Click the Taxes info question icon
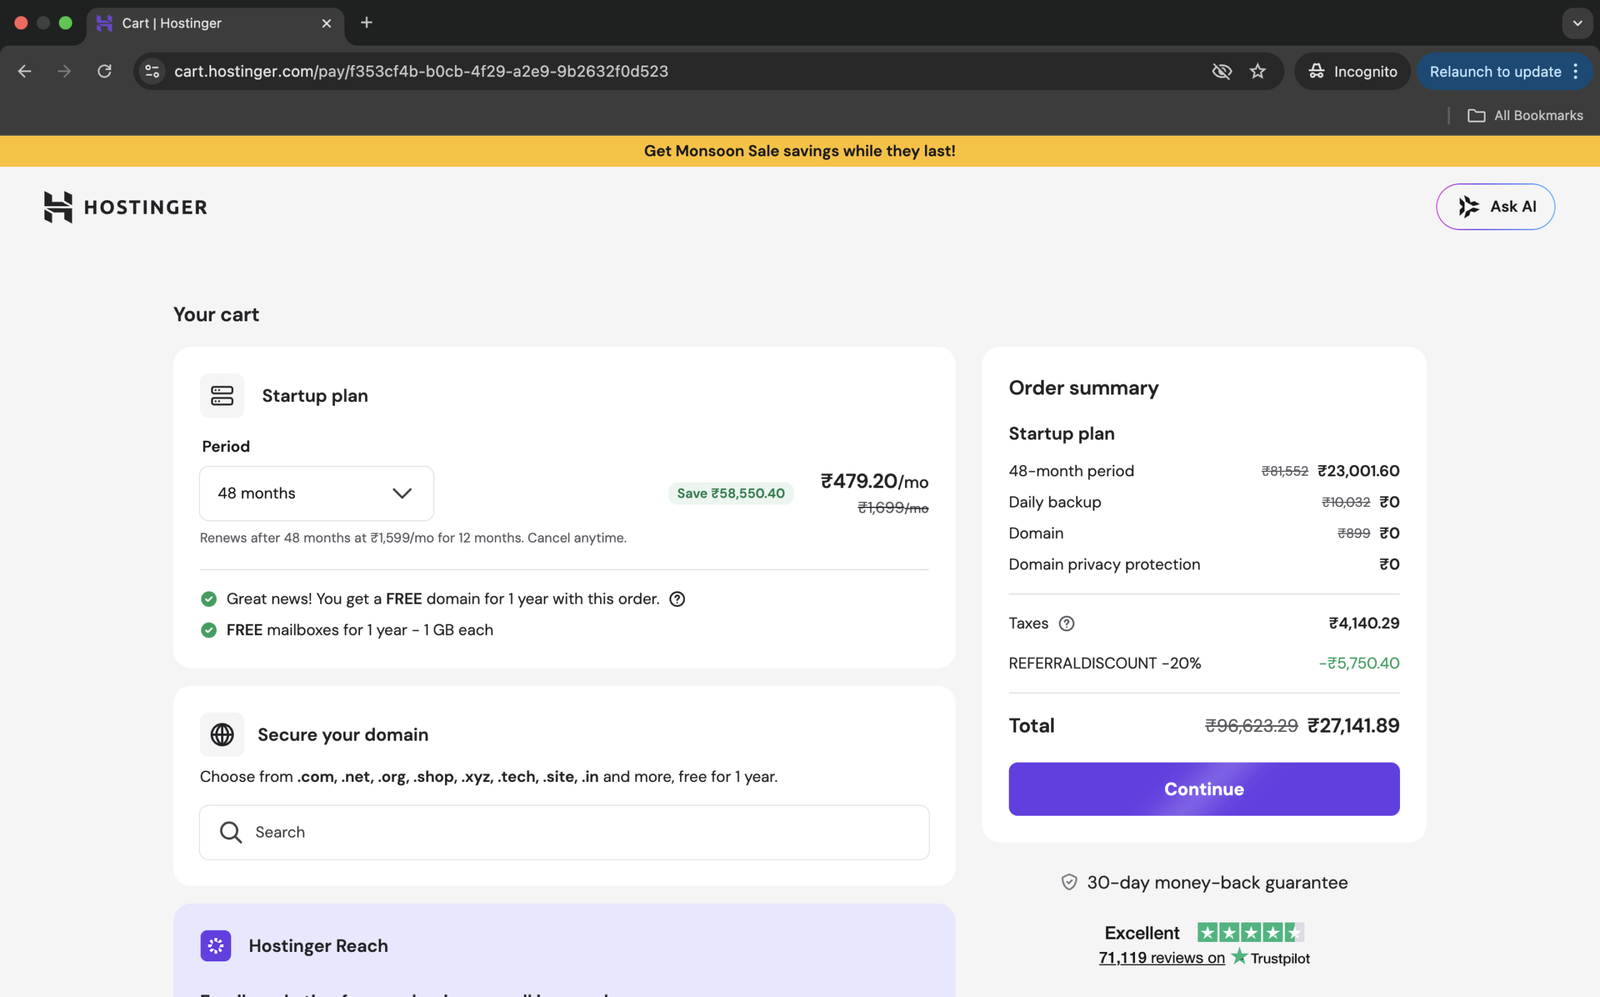1600x997 pixels. 1067,624
